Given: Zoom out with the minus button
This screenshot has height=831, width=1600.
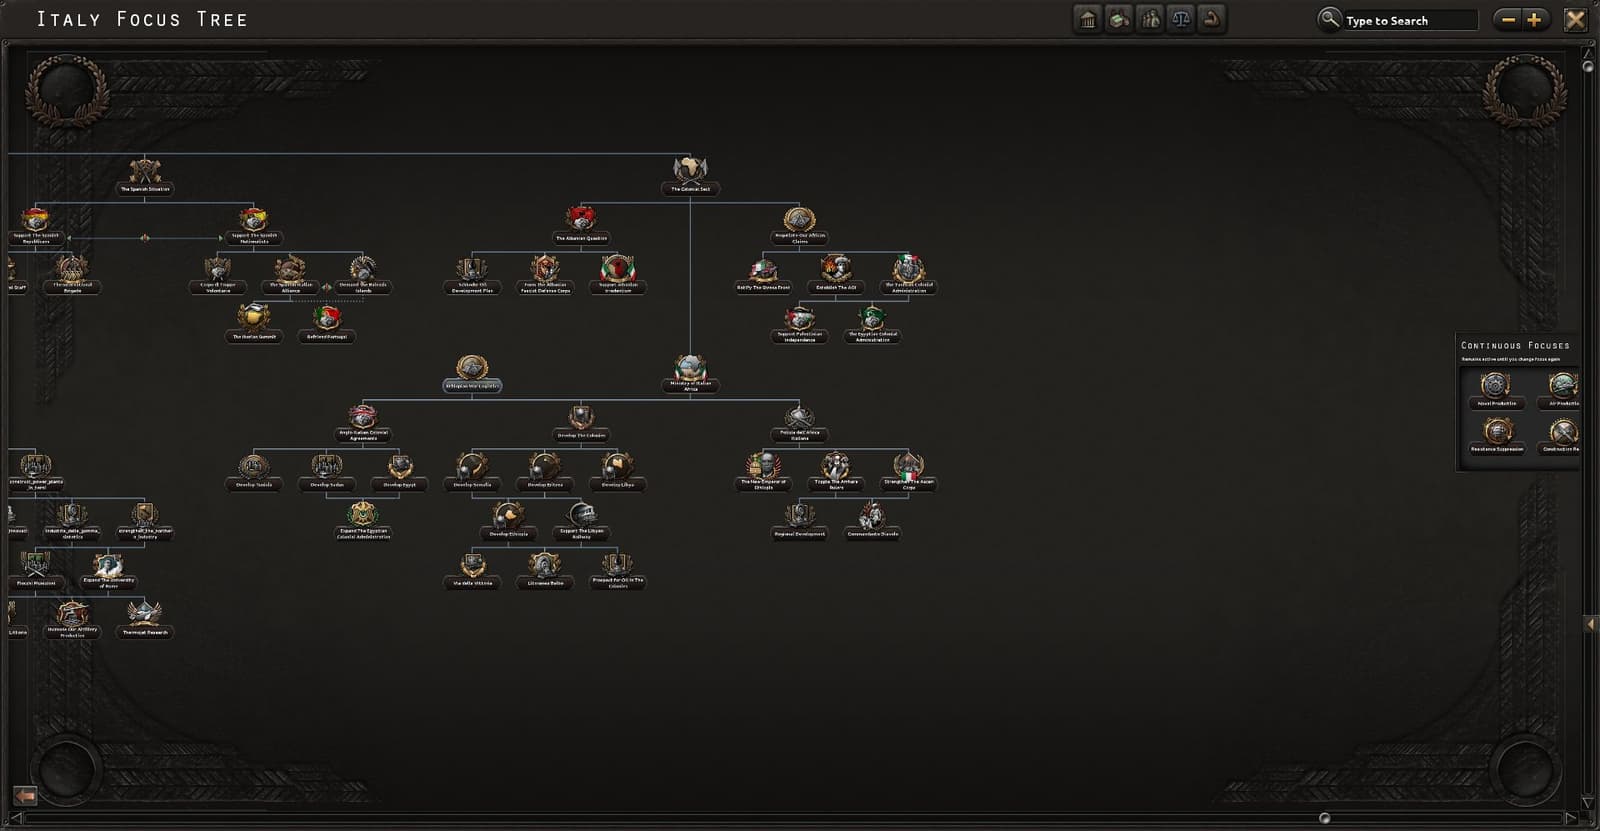Looking at the screenshot, I should [x=1508, y=19].
